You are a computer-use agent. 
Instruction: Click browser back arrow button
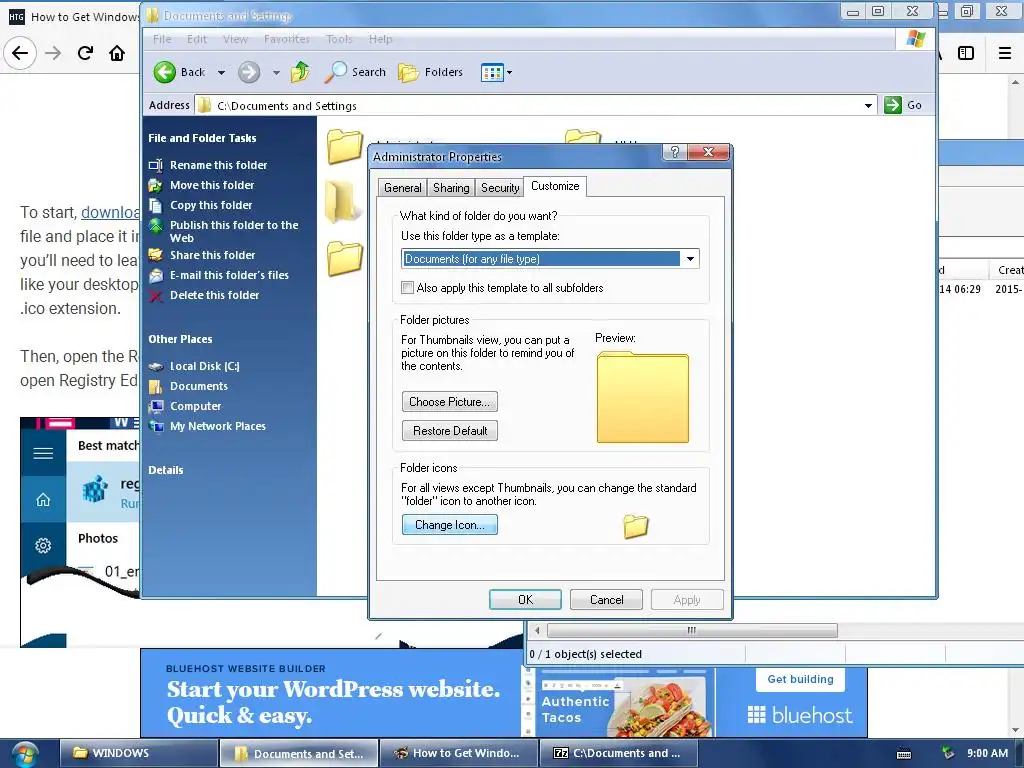20,53
